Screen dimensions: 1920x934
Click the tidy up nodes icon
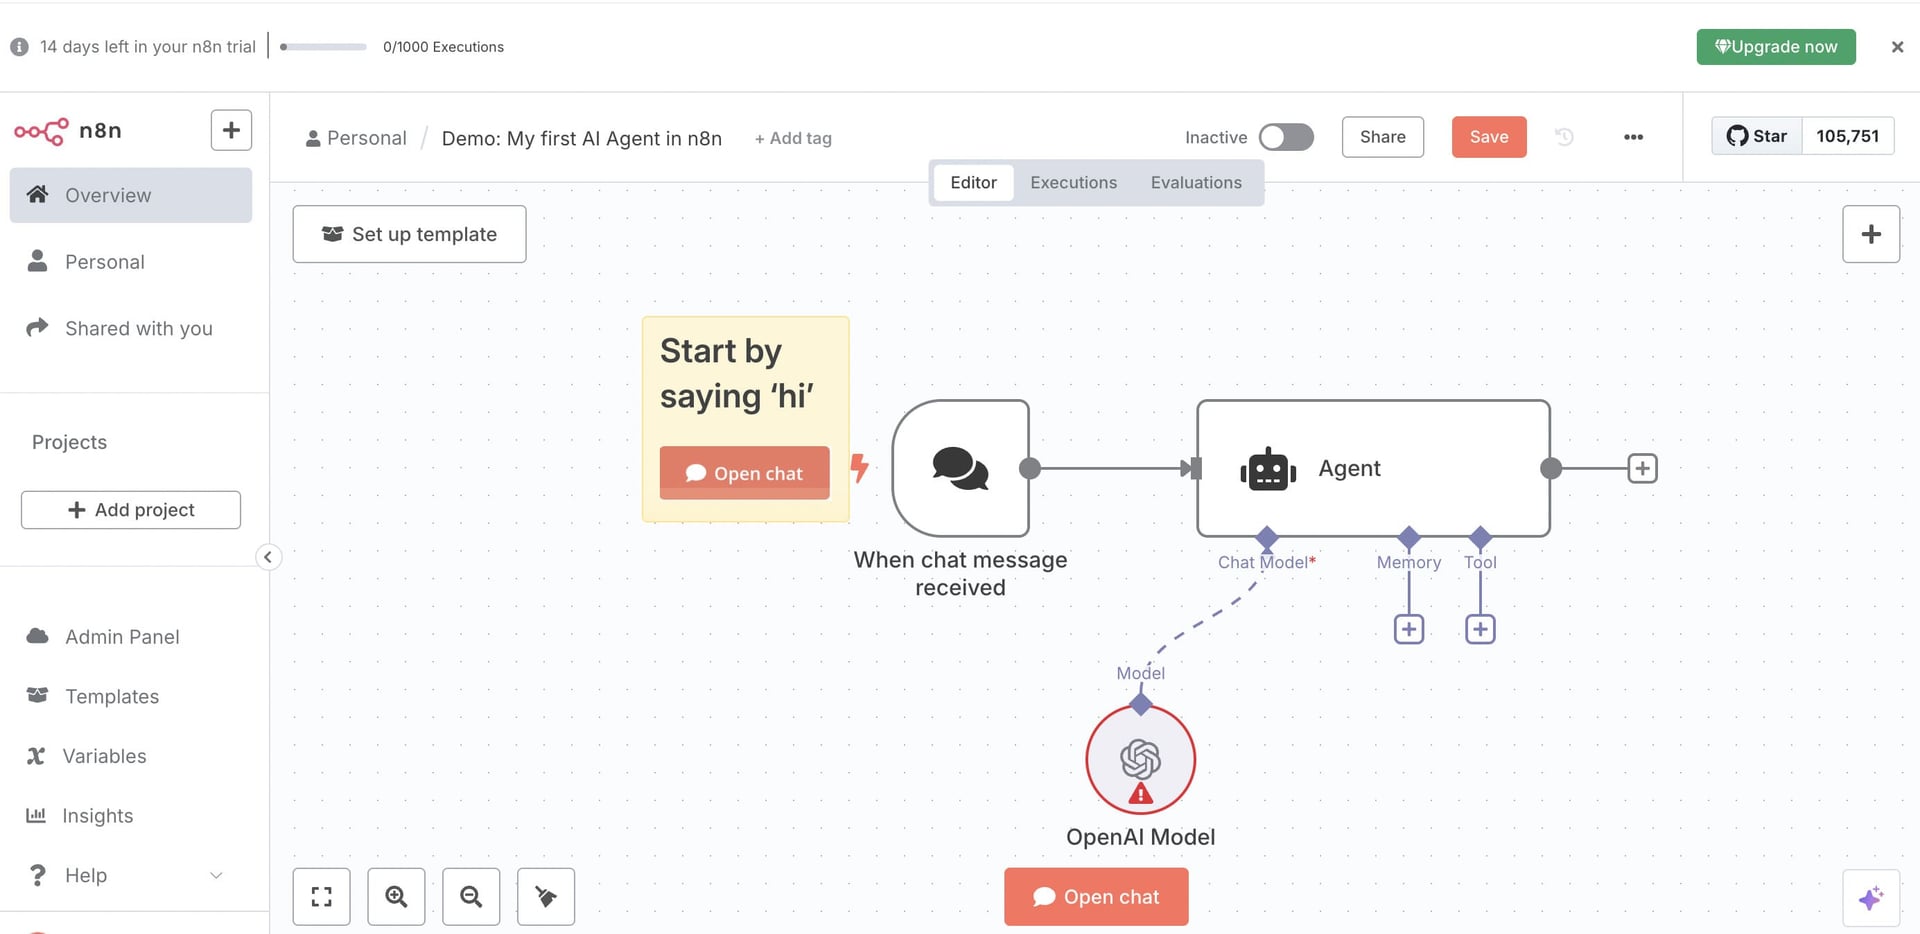pyautogui.click(x=546, y=897)
